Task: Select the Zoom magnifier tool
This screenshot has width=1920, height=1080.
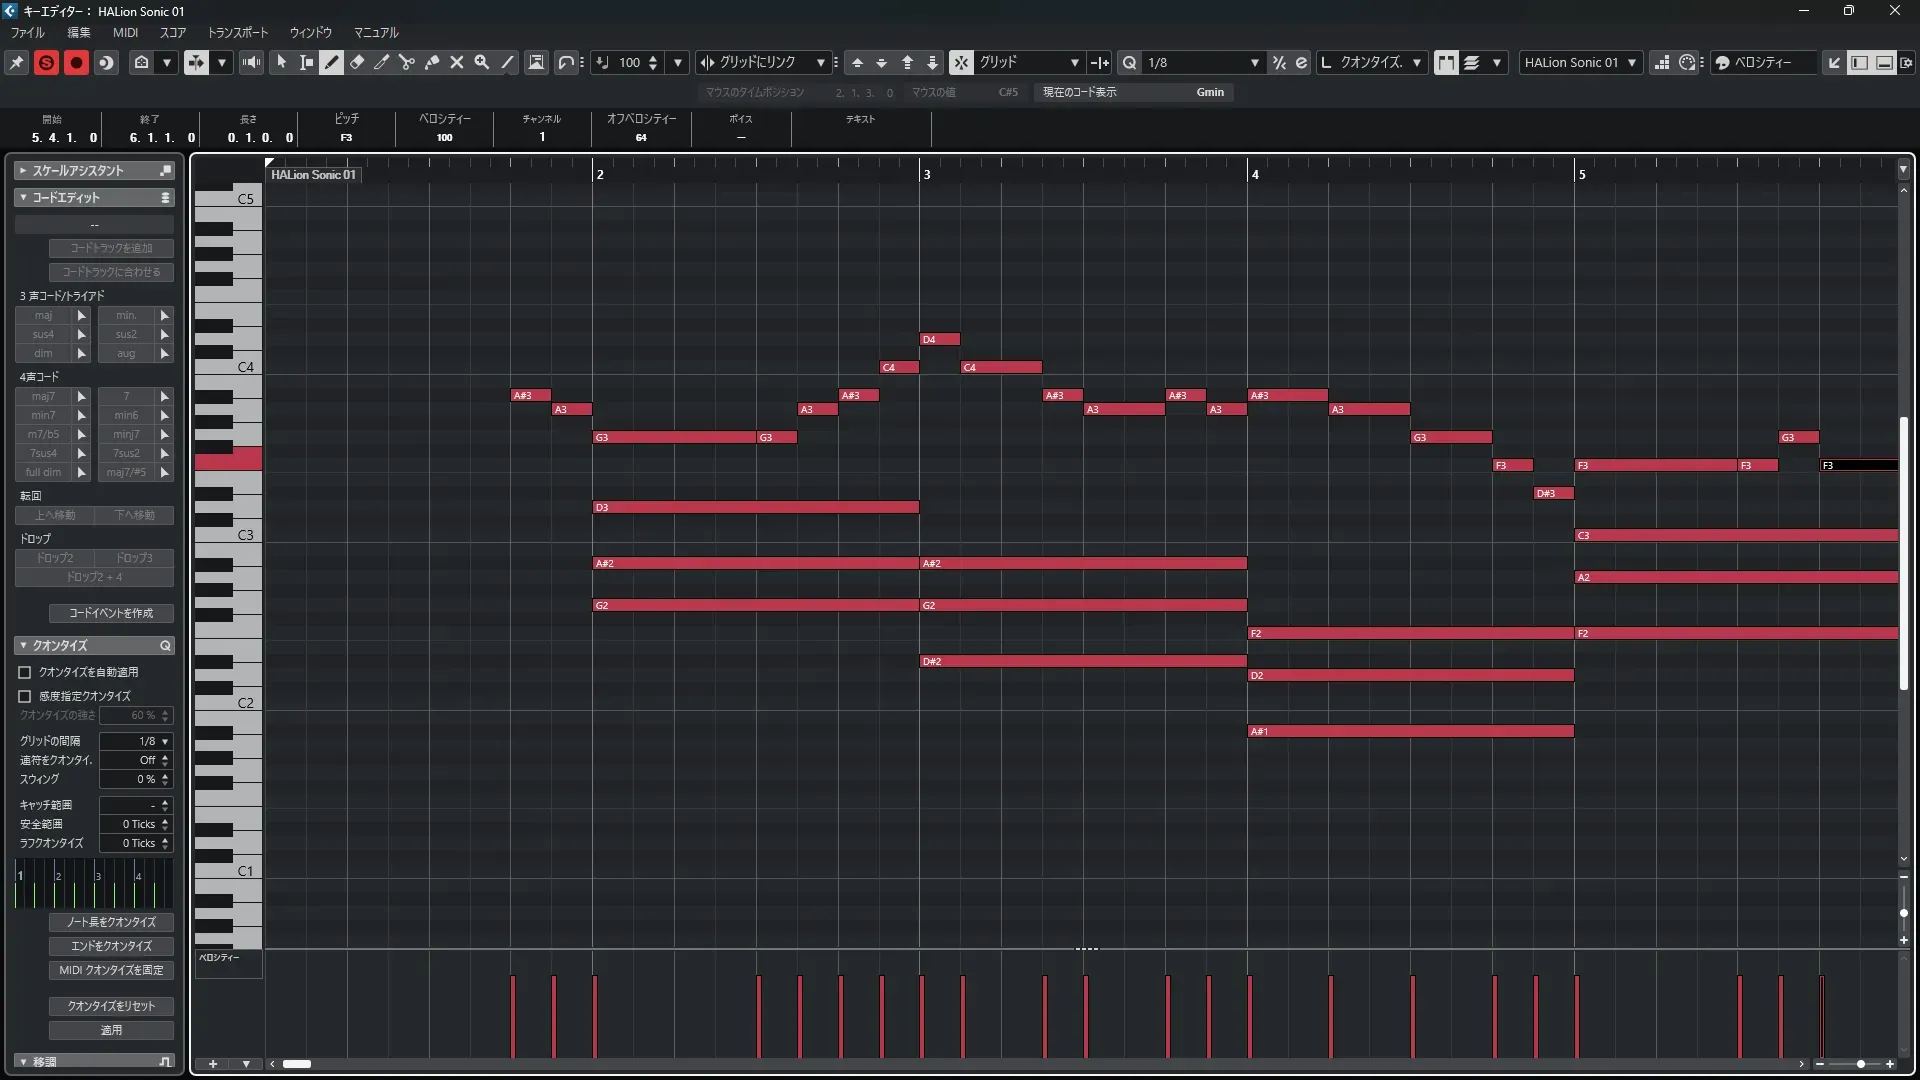Action: pos(482,62)
